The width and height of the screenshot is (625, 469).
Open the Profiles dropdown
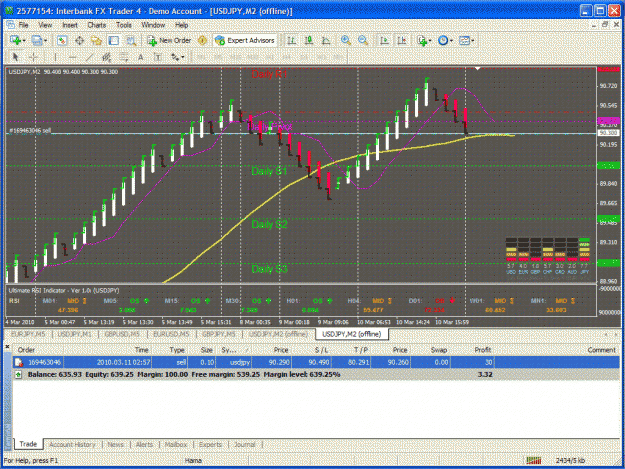(x=39, y=40)
